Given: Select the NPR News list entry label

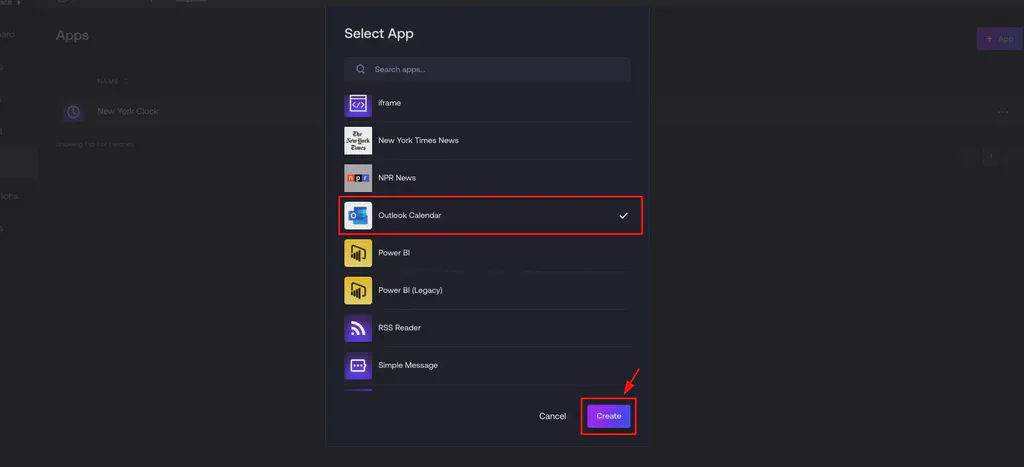Looking at the screenshot, I should 396,178.
